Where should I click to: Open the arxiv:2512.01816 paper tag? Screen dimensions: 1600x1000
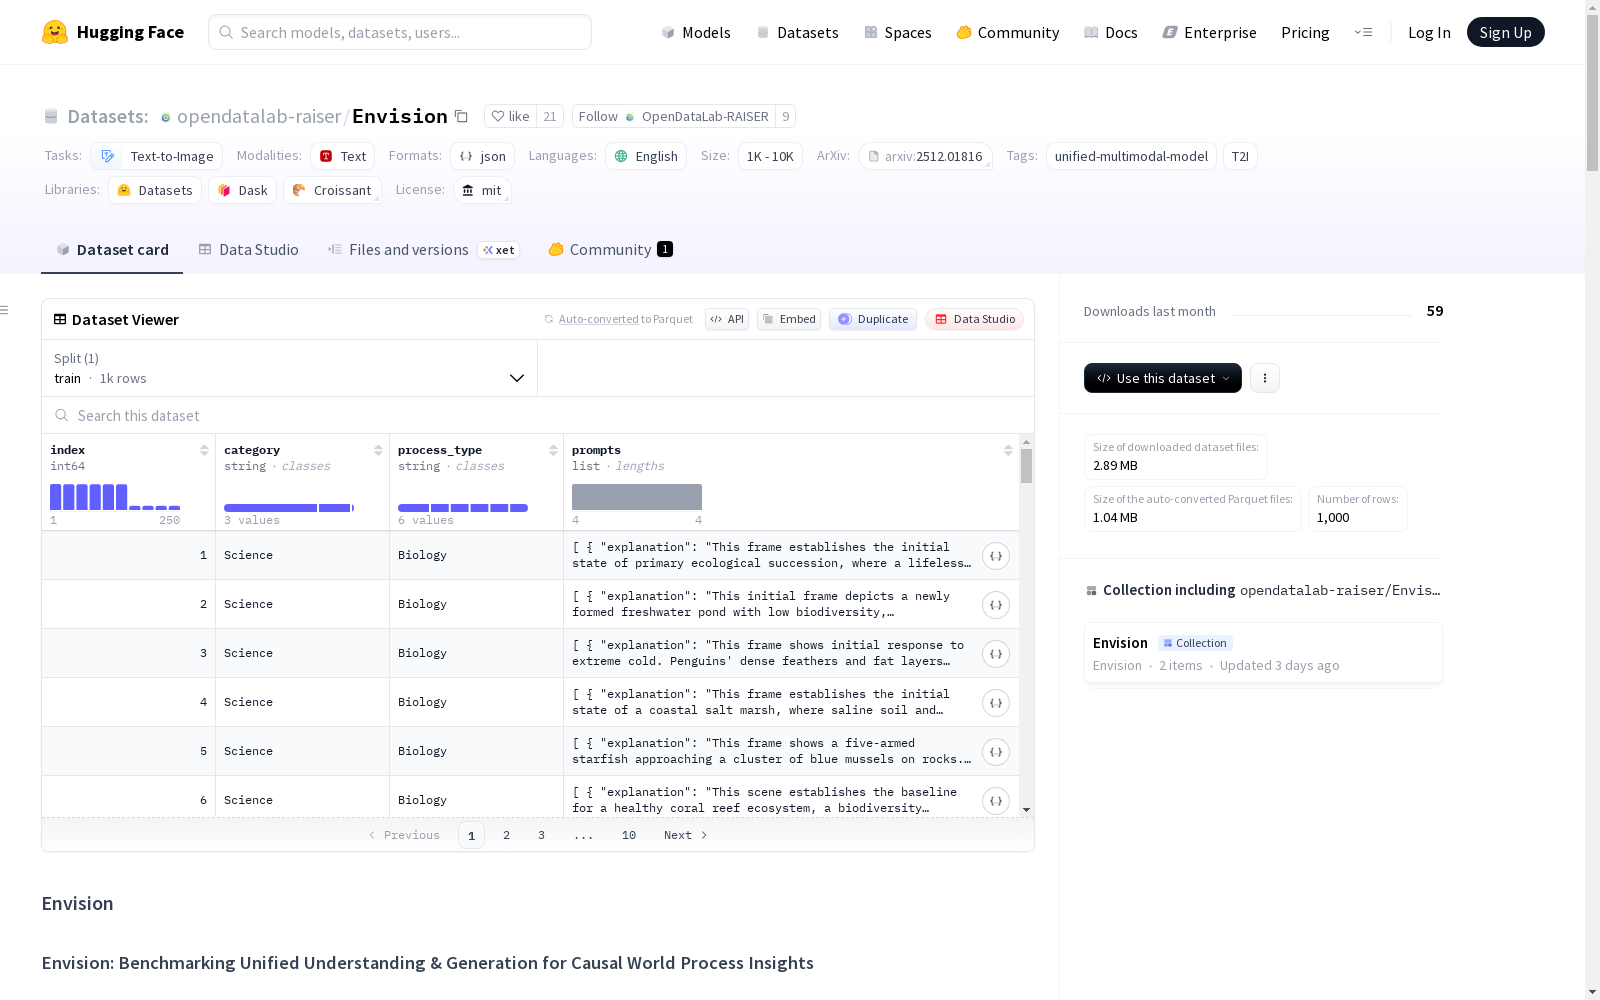coord(925,156)
